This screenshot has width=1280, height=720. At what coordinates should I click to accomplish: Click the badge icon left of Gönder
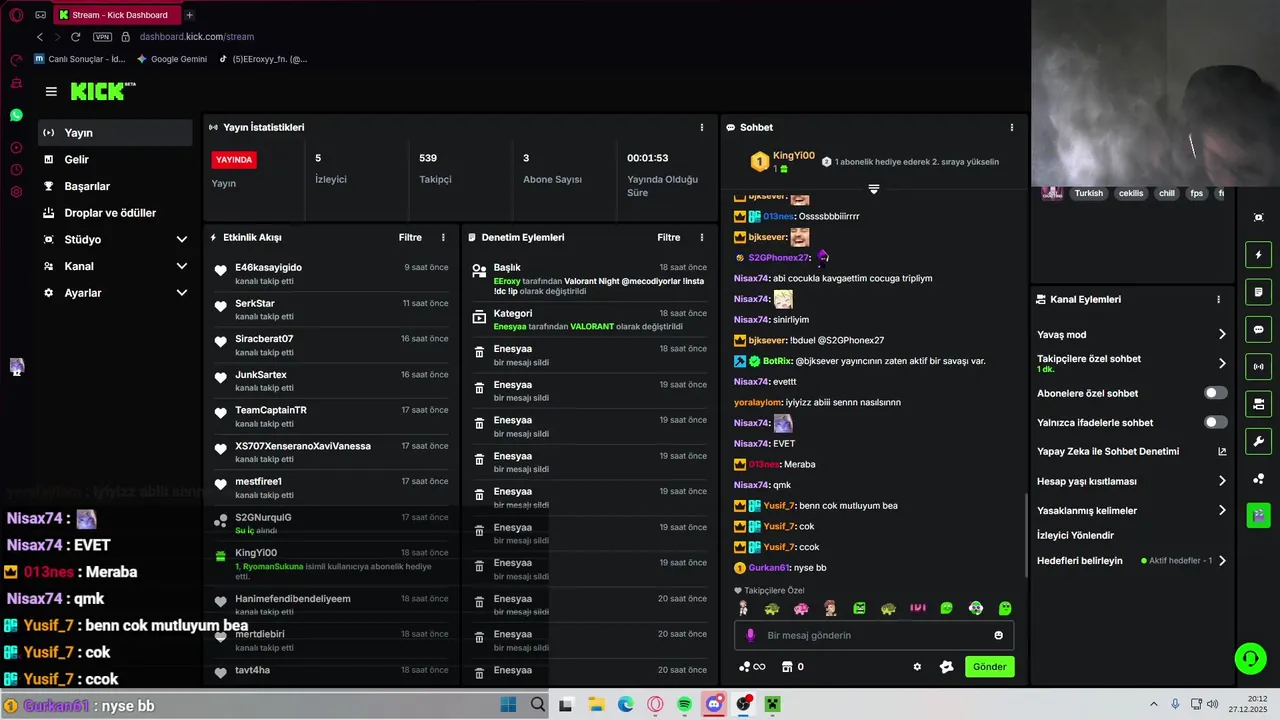pyautogui.click(x=947, y=667)
